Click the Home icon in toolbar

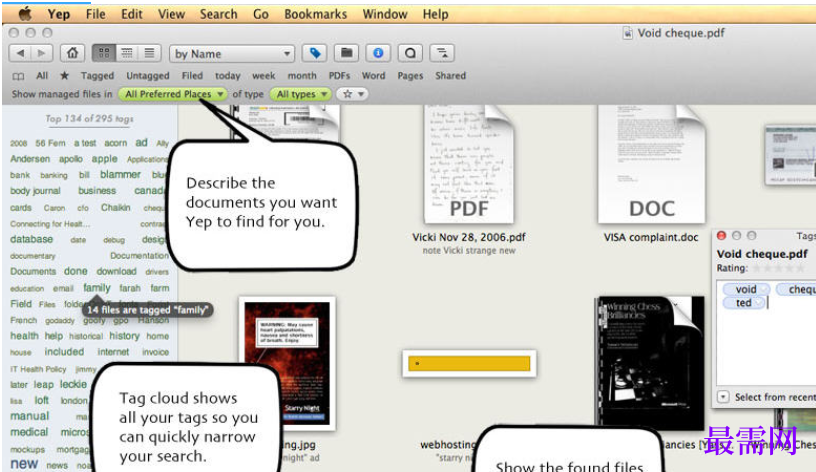[72, 53]
